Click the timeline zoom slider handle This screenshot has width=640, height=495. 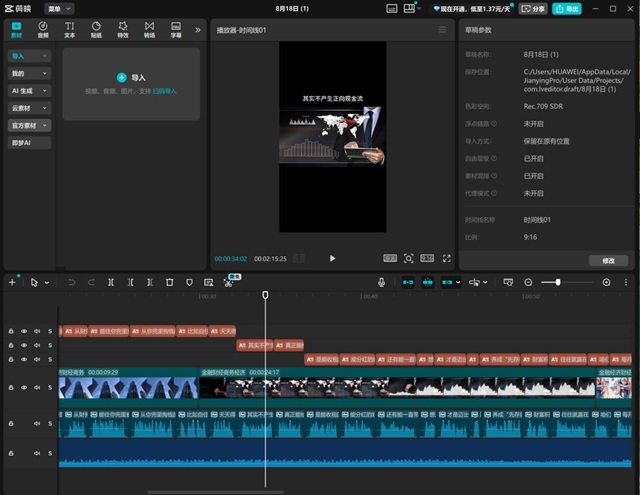[x=558, y=282]
